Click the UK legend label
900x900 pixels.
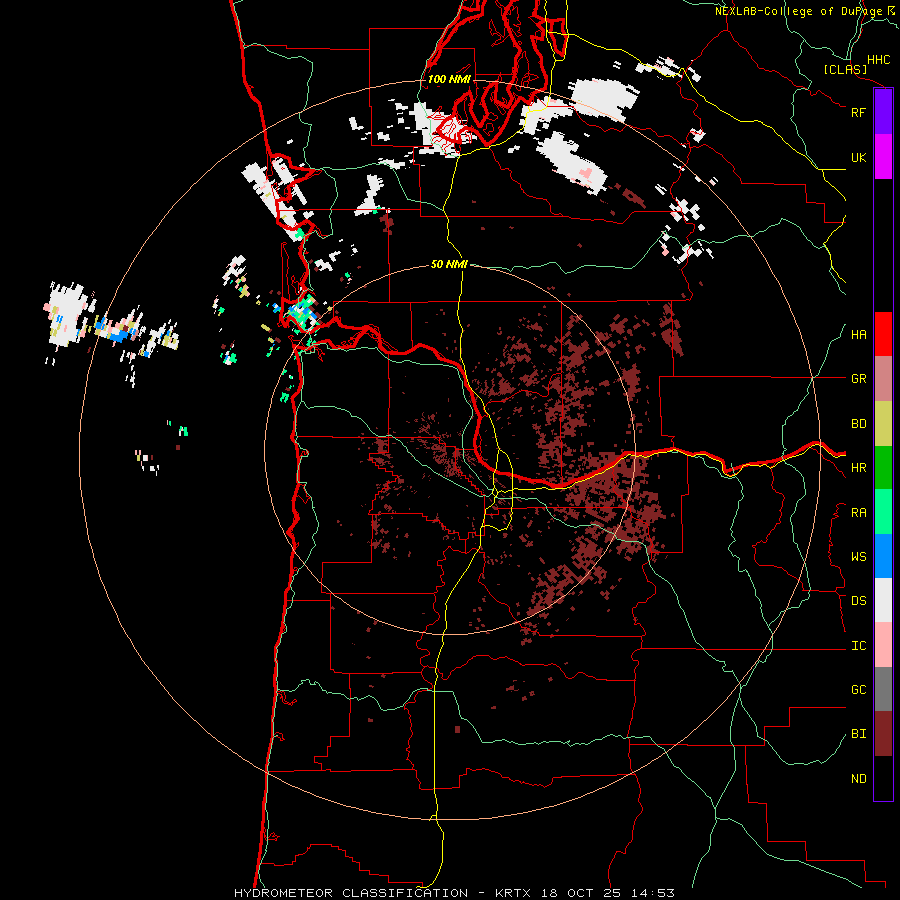pos(858,157)
